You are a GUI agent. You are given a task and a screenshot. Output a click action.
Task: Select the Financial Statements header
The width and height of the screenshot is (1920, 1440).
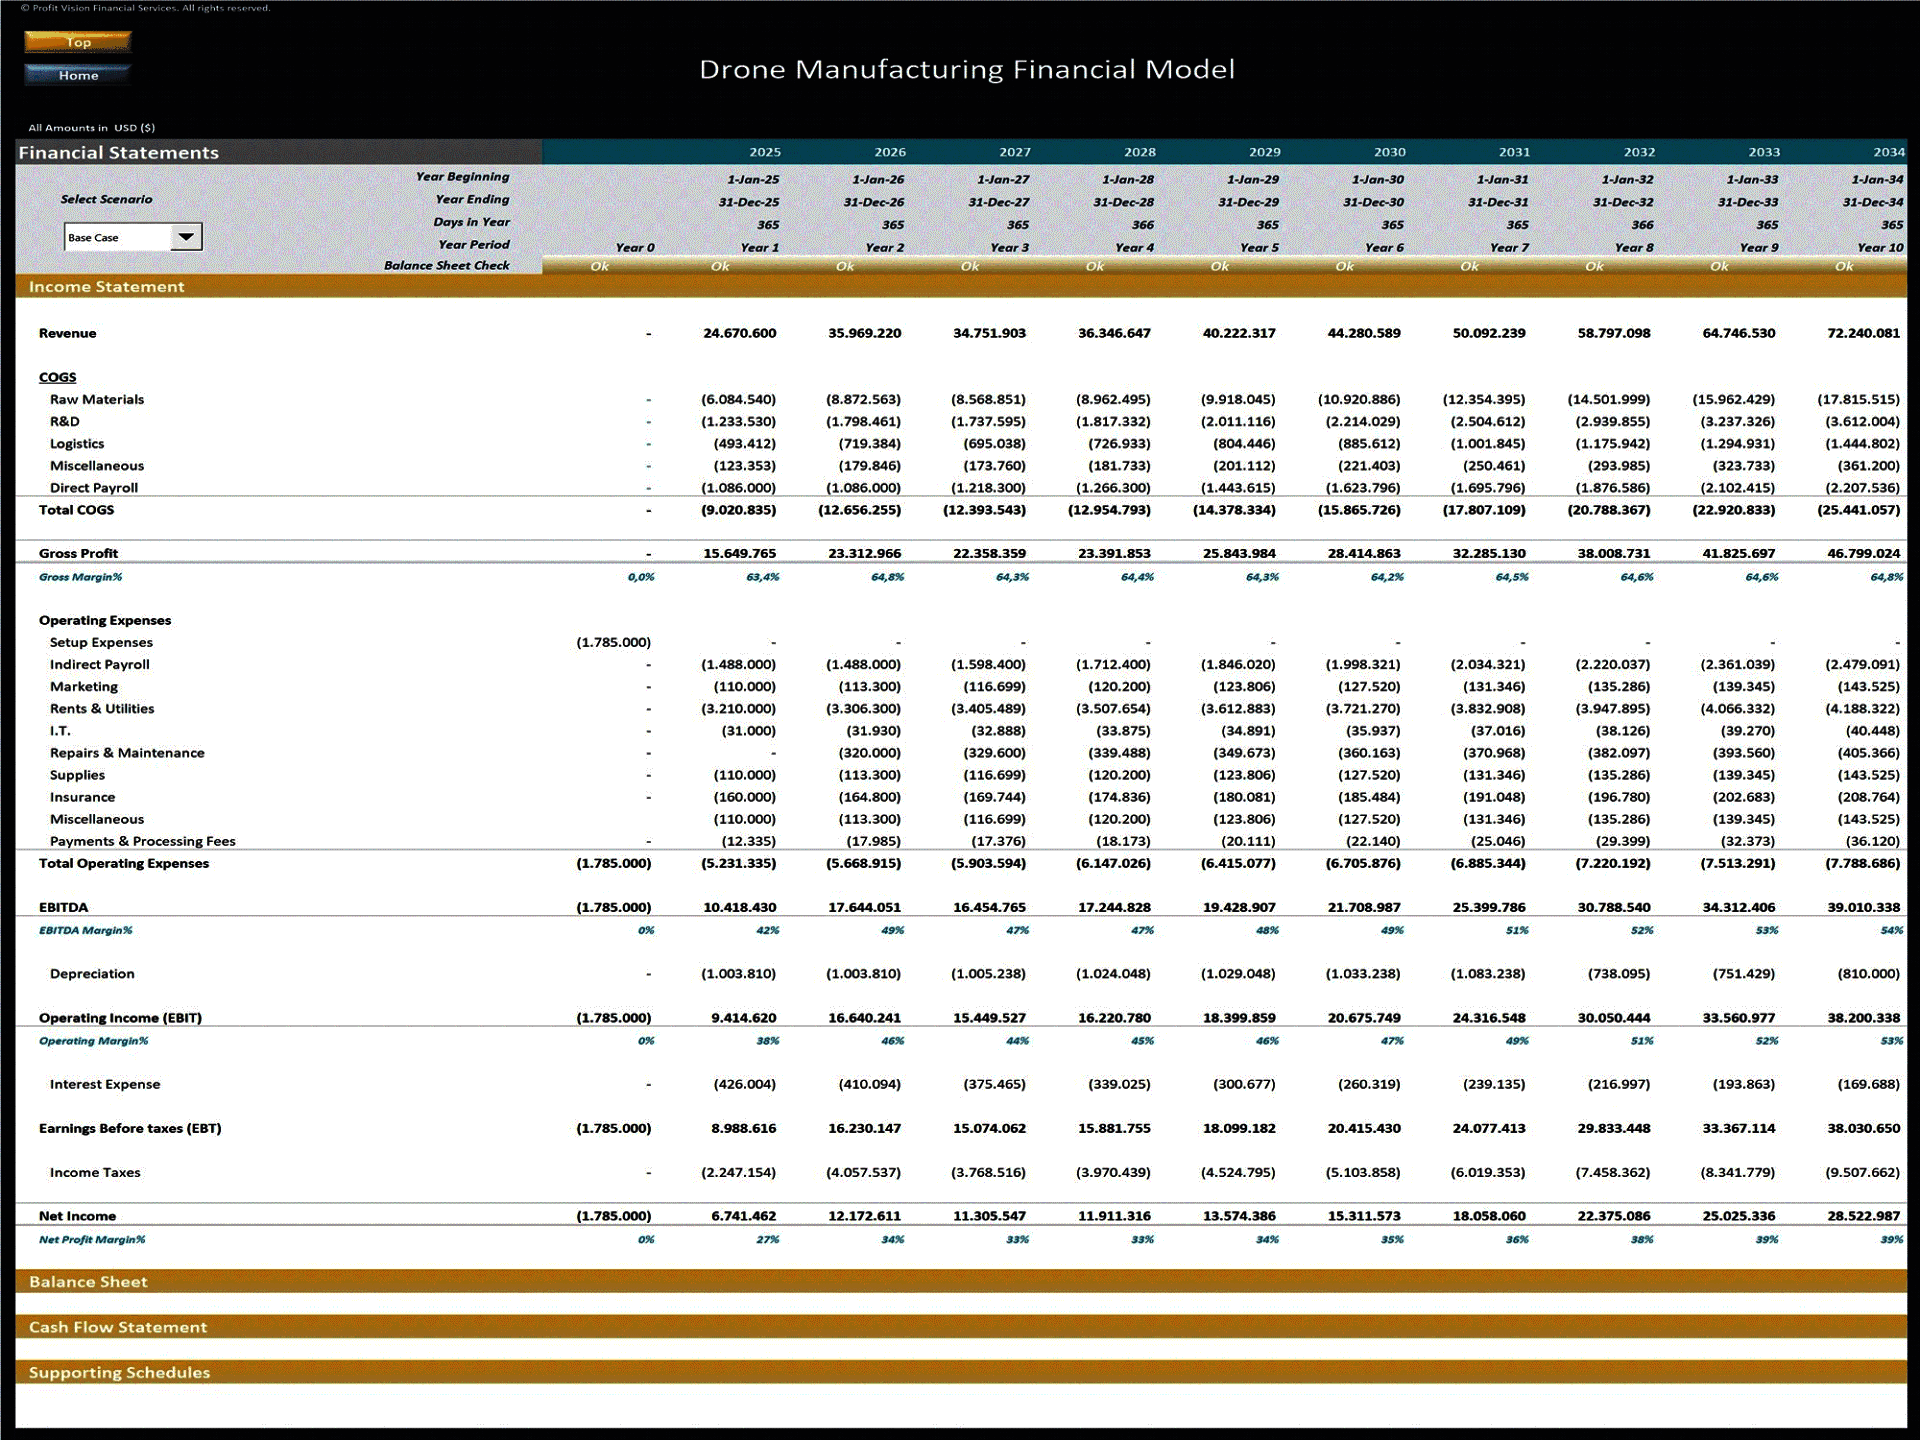[x=119, y=152]
